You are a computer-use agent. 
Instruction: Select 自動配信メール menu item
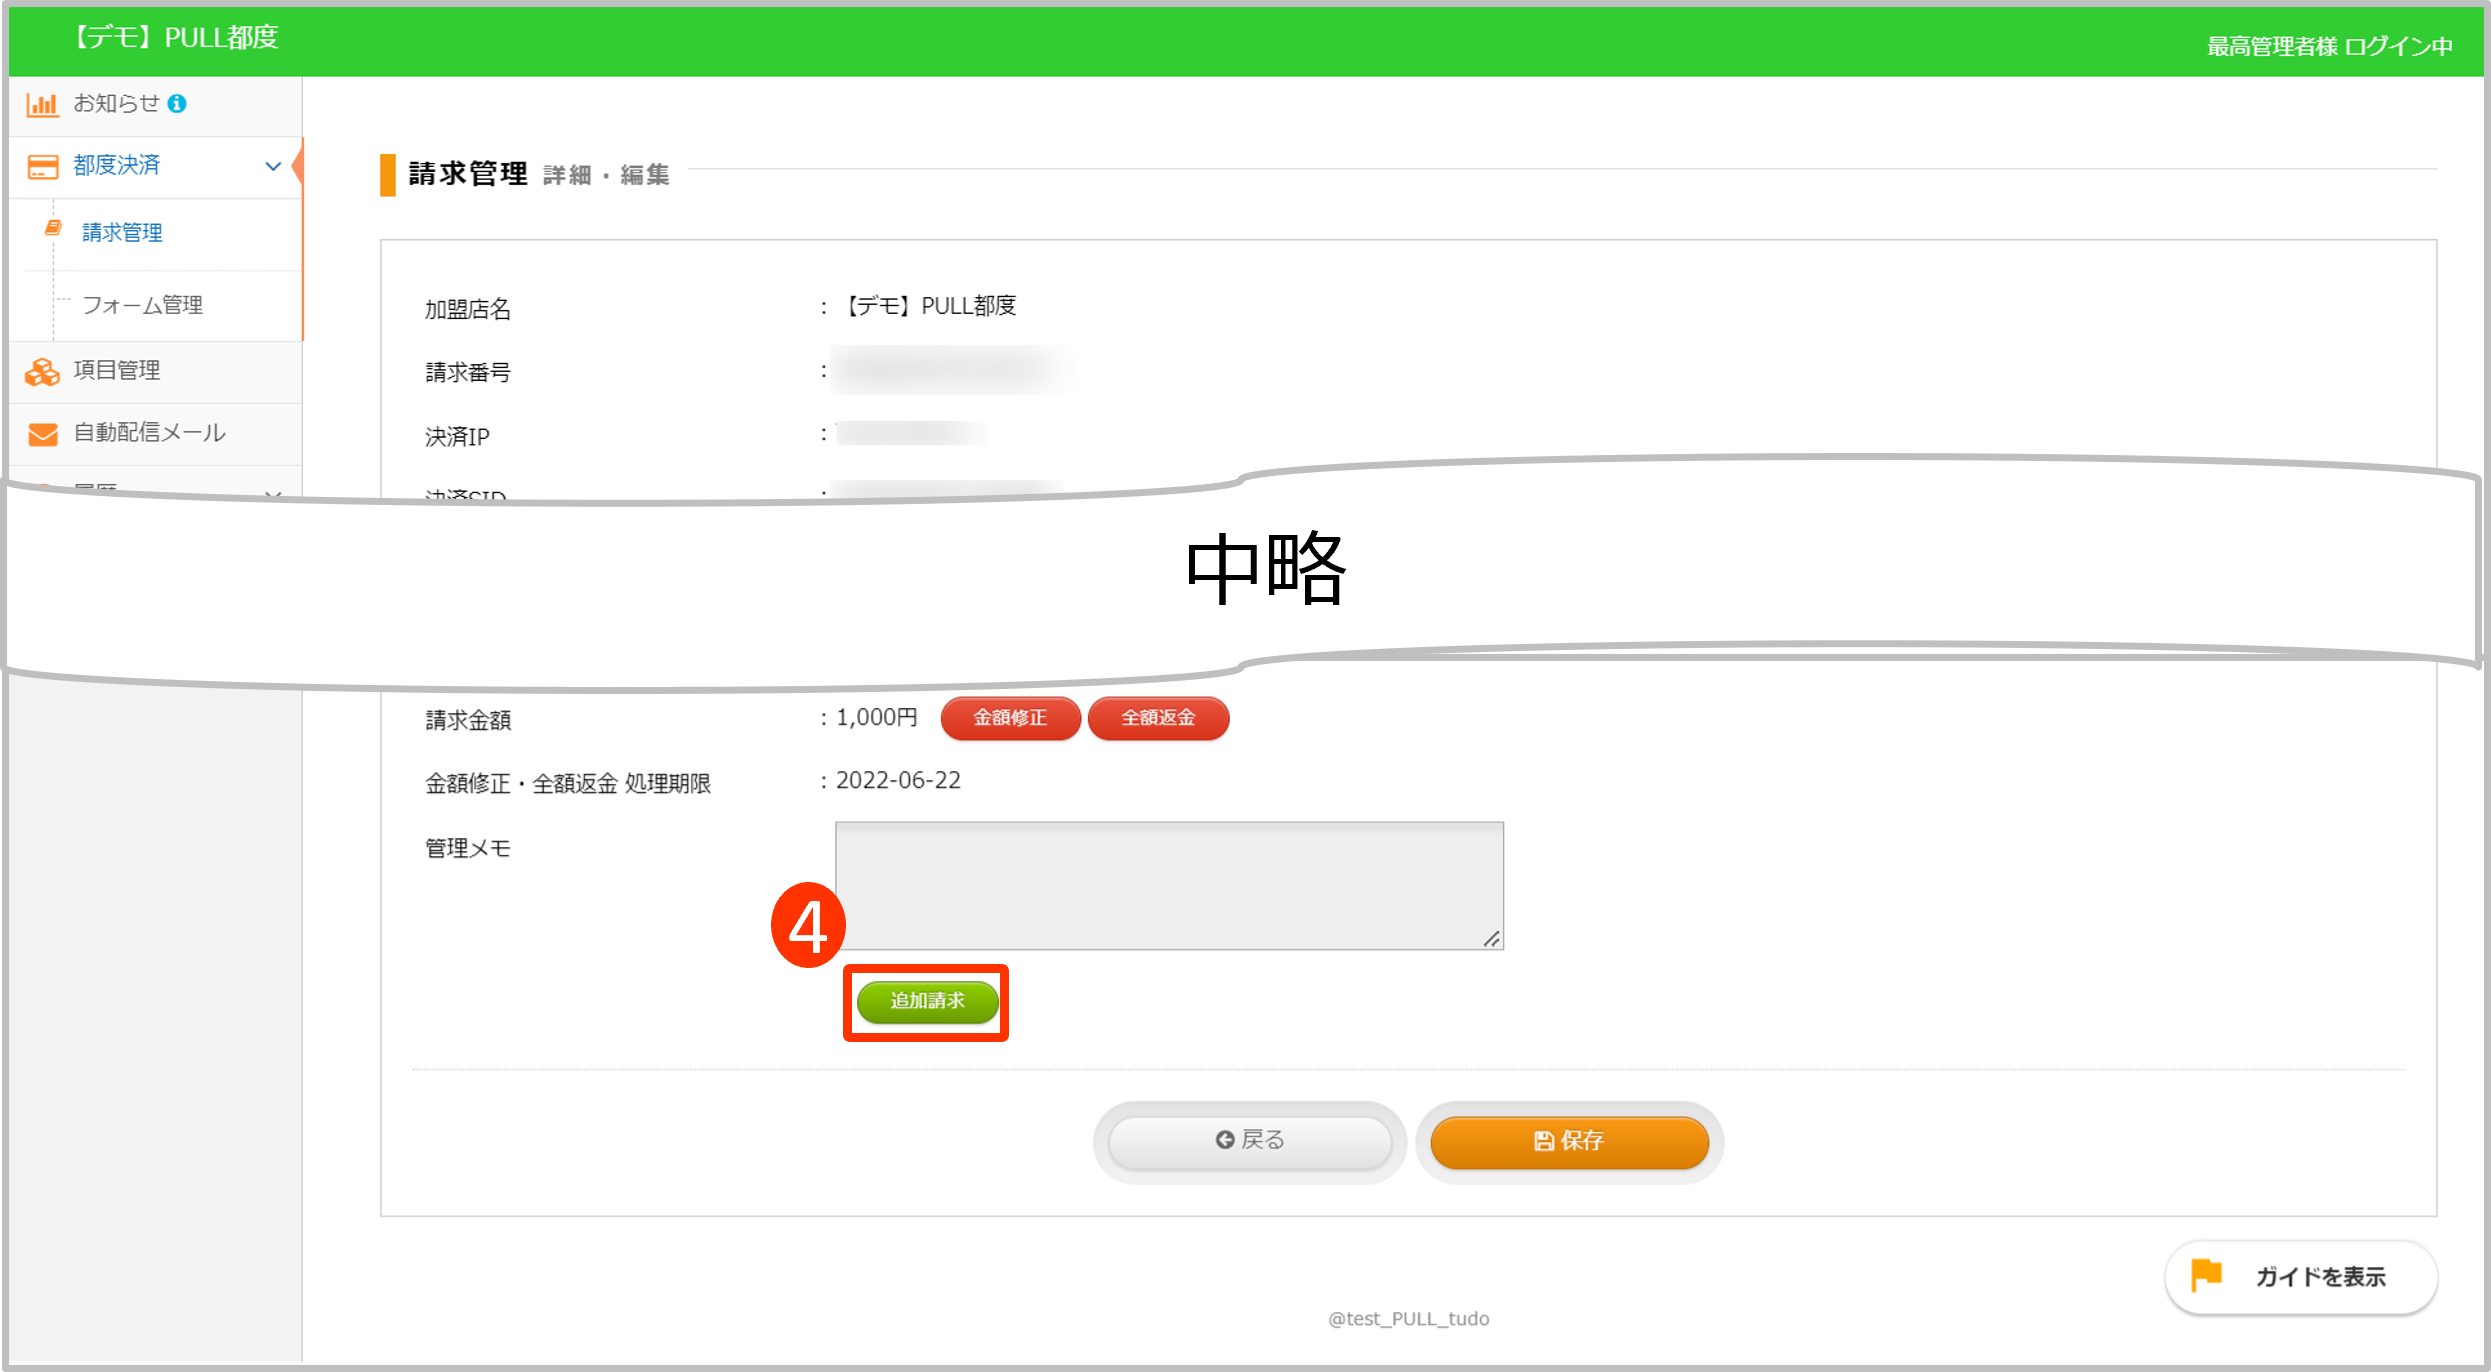(x=149, y=433)
